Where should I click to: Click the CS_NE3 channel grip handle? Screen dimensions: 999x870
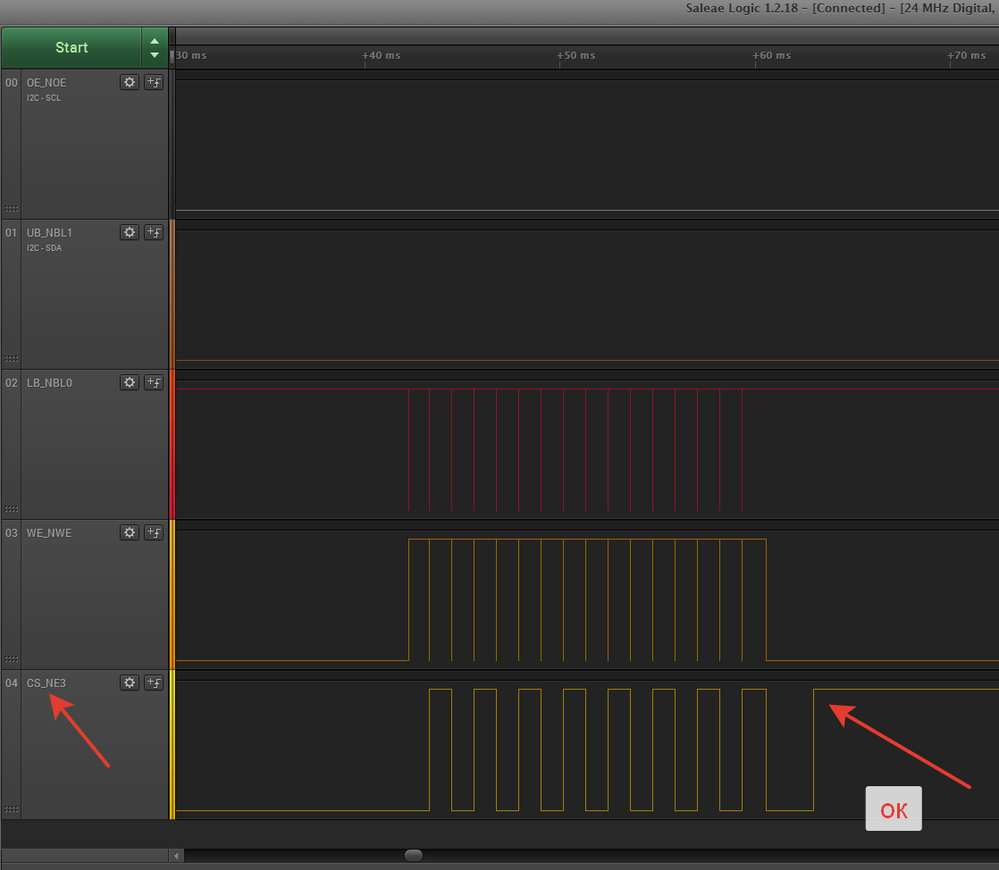[x=11, y=809]
